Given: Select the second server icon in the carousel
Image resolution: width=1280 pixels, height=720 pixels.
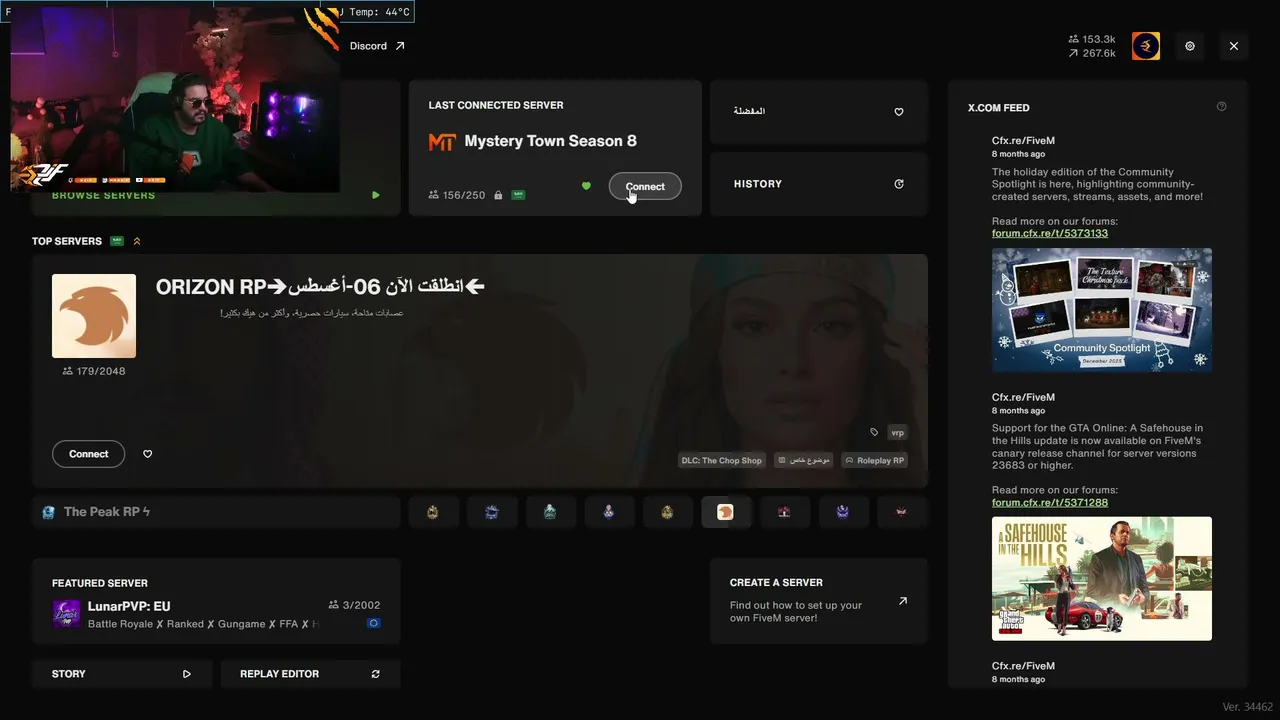Looking at the screenshot, I should click(x=492, y=512).
